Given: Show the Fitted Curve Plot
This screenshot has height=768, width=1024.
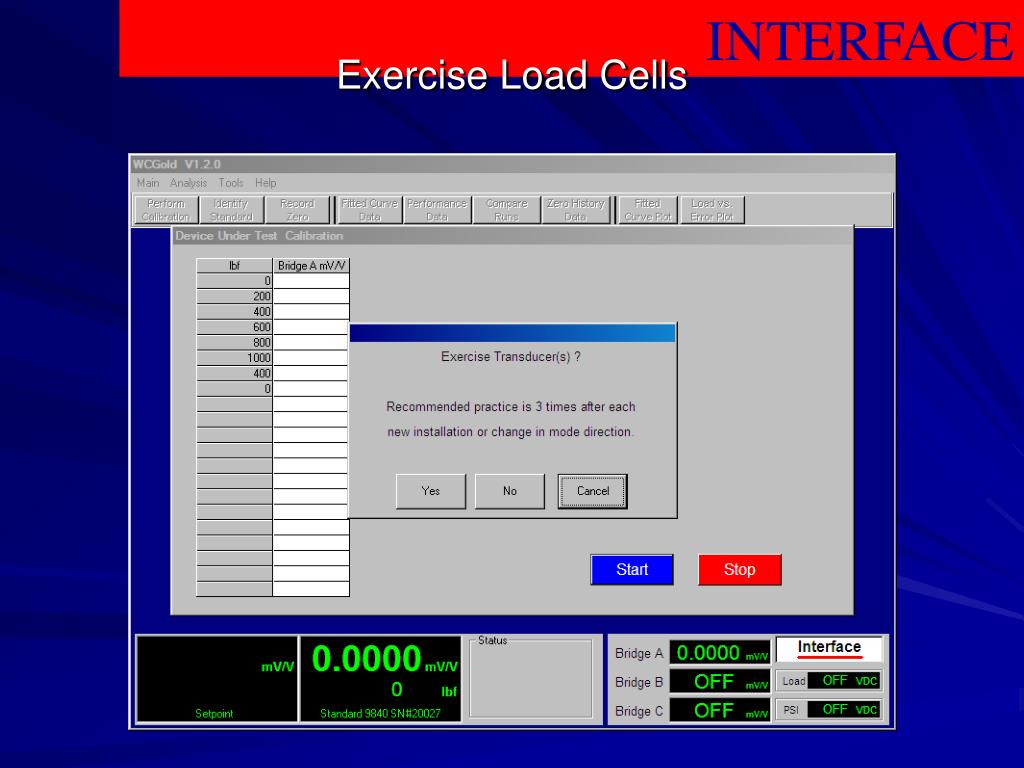Looking at the screenshot, I should (647, 210).
